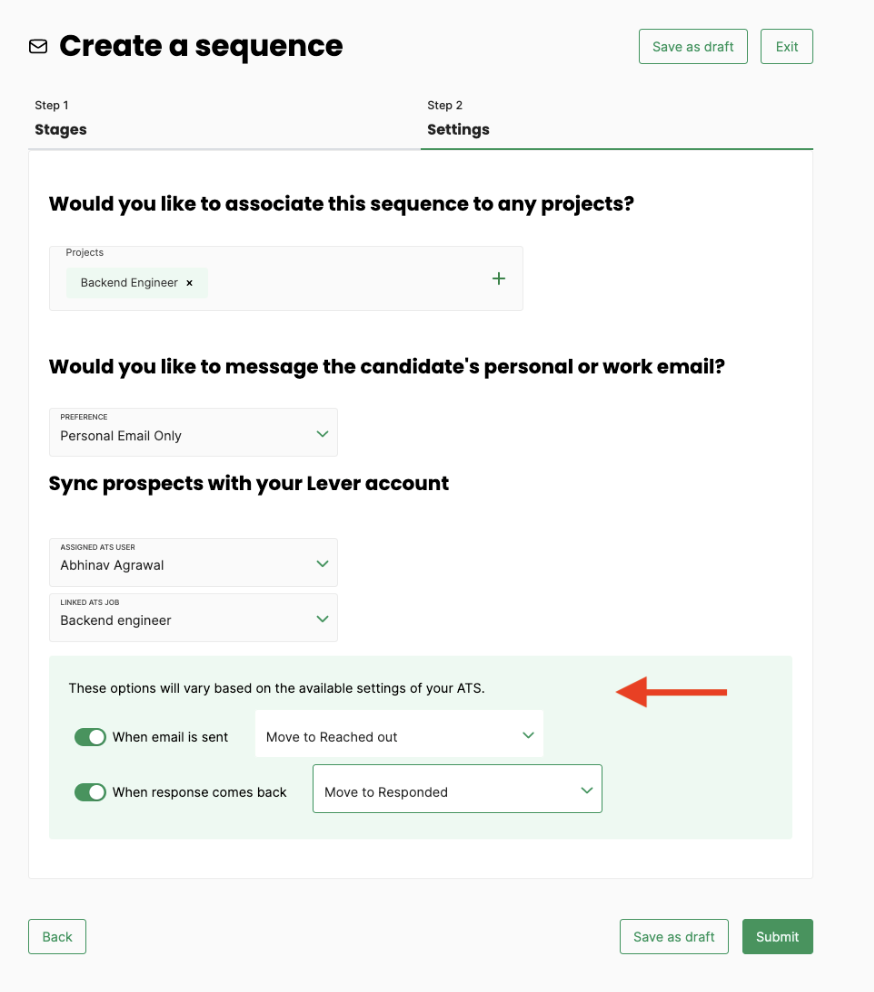Screen dimensions: 874x992
Task: Disable the When response comes back switch
Action: coord(90,792)
